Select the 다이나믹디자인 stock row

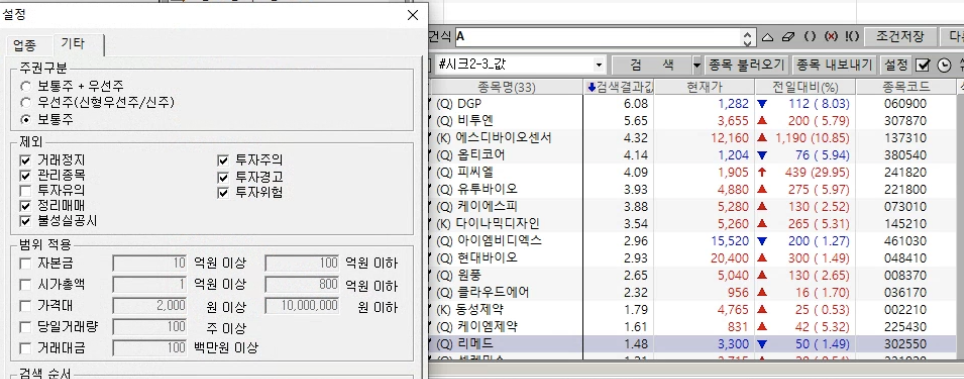pyautogui.click(x=693, y=223)
